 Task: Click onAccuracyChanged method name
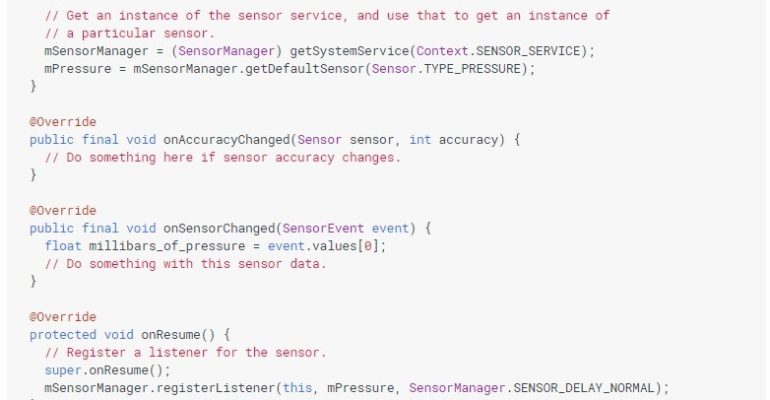[226, 140]
